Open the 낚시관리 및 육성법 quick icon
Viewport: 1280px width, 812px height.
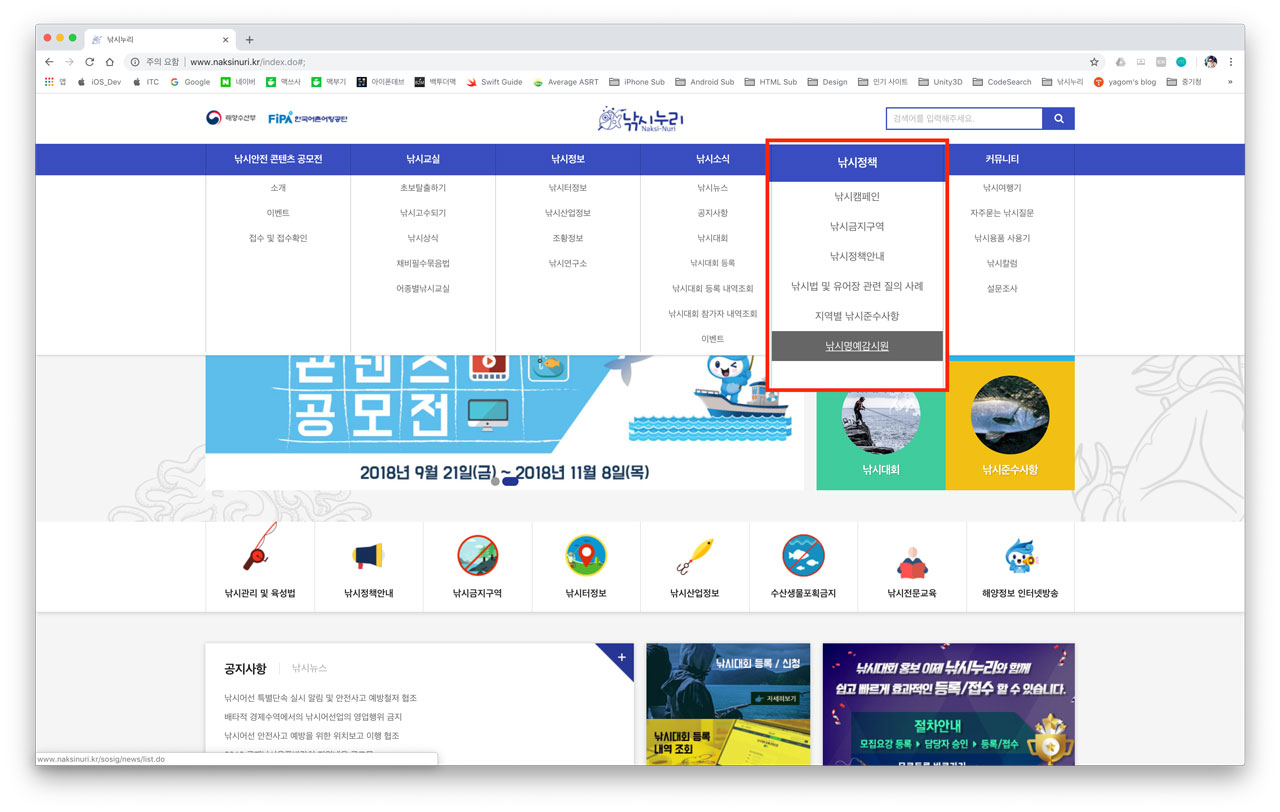tap(259, 555)
